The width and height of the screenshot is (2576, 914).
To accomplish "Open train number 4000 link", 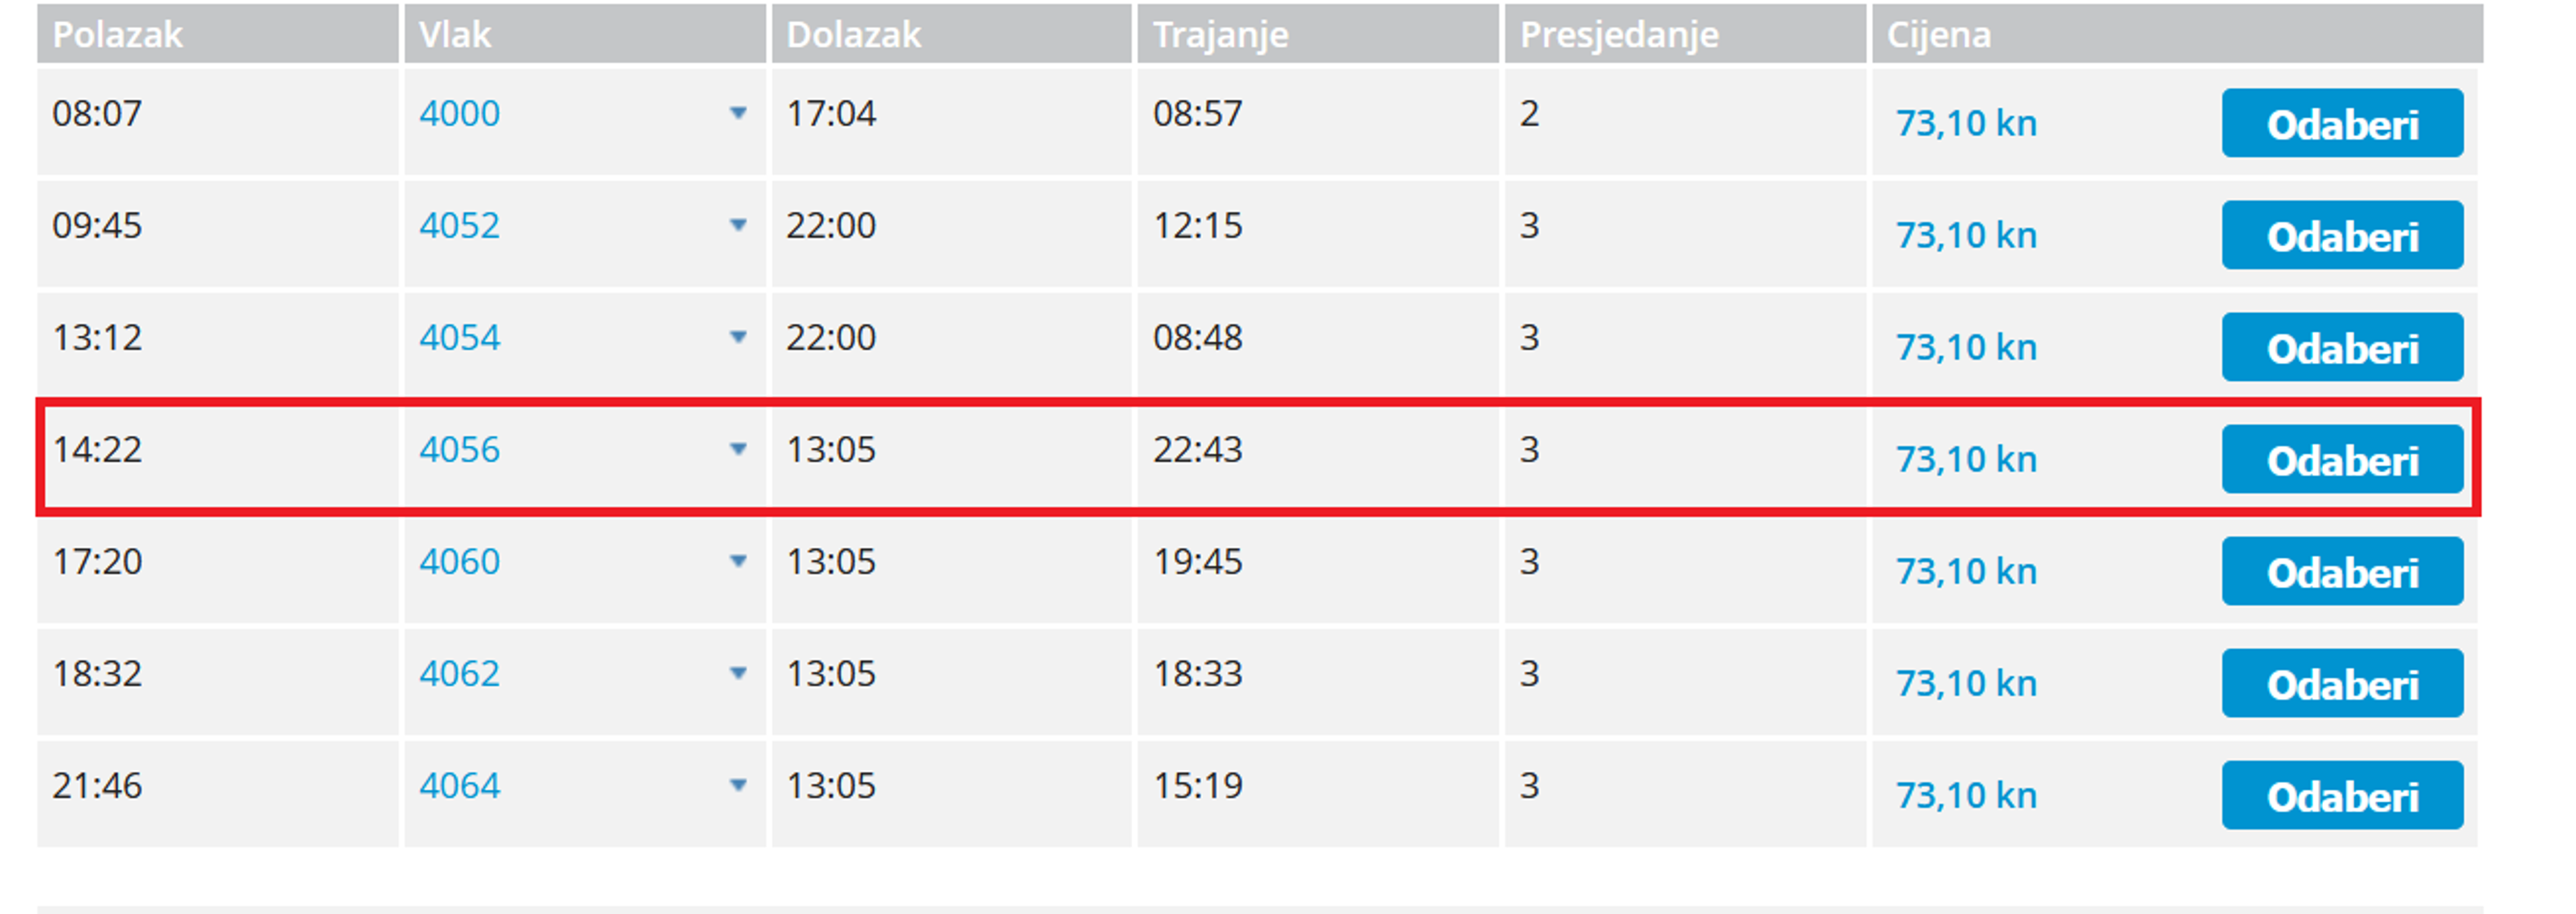I will [459, 113].
